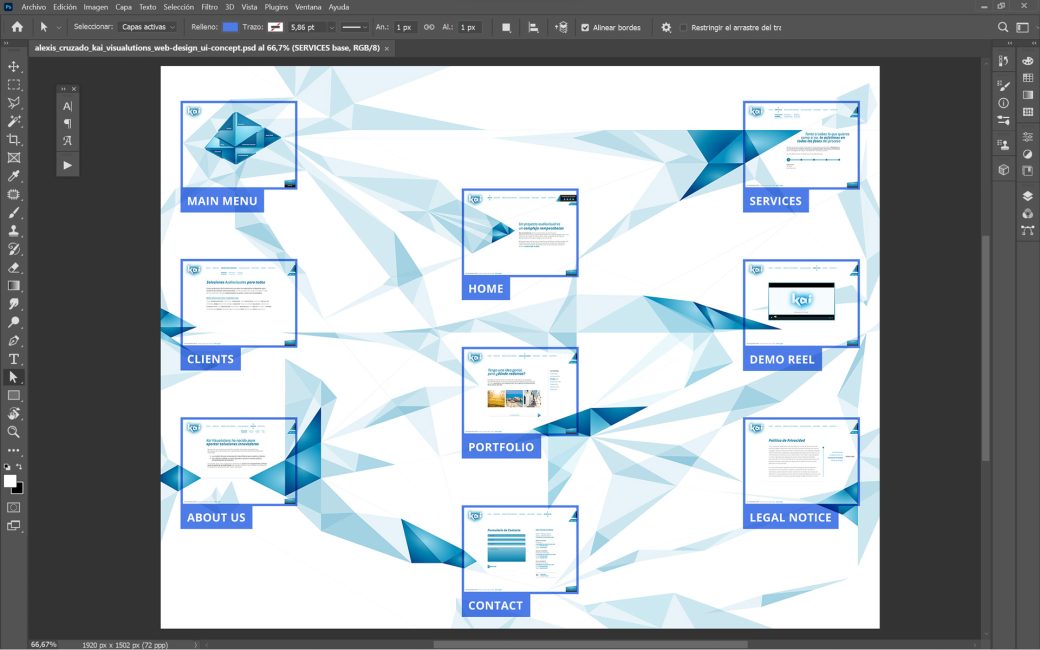The image size is (1040, 650).
Task: Click the zoom percentage field in status bar
Action: [44, 645]
